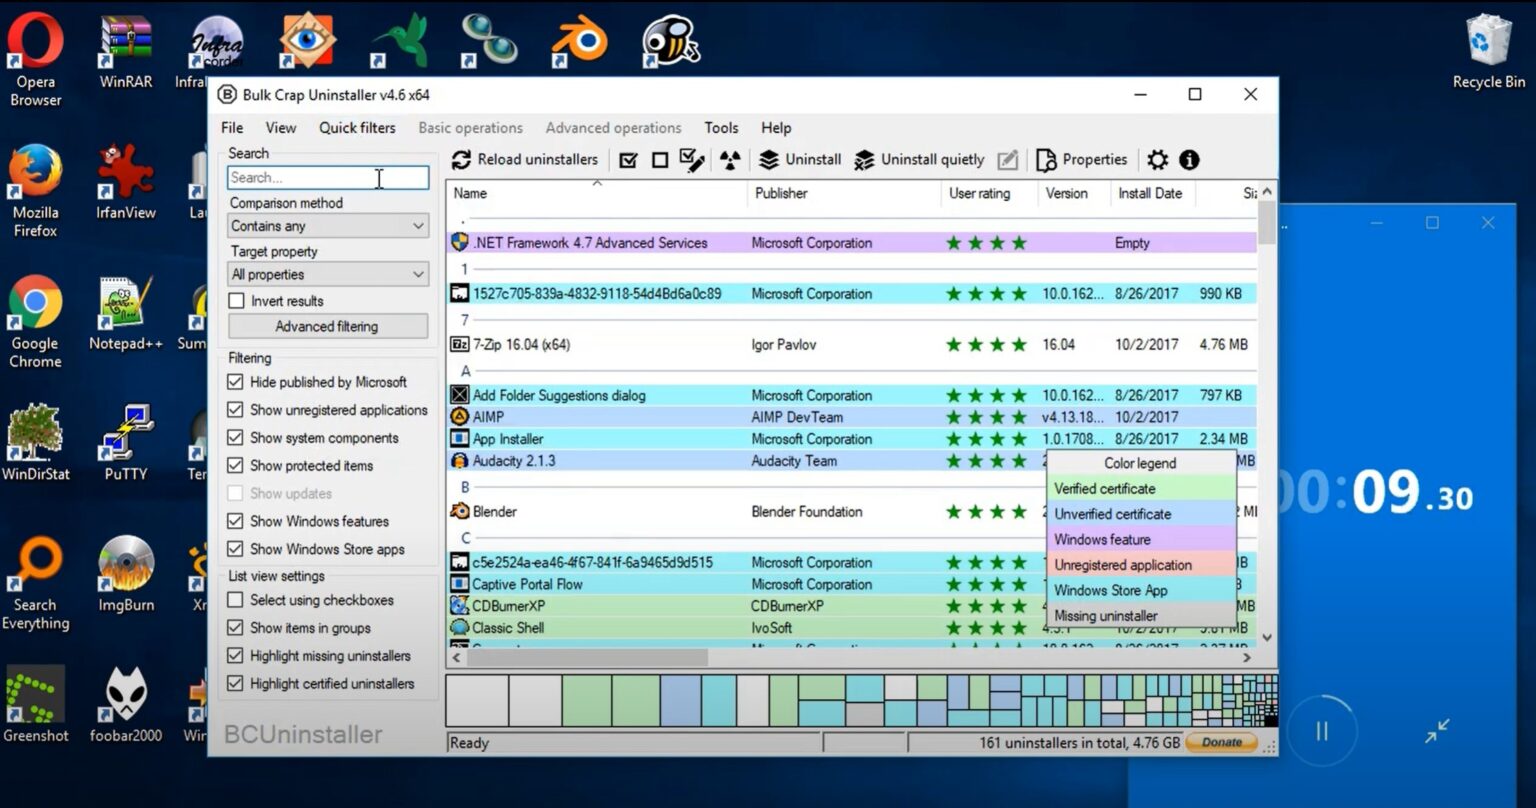
Task: Sort list by the Install Date column header
Action: [1152, 194]
